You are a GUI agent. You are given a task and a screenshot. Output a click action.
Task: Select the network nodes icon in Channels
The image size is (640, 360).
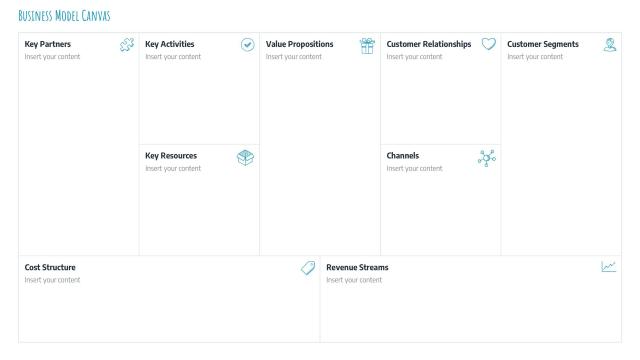(x=487, y=158)
